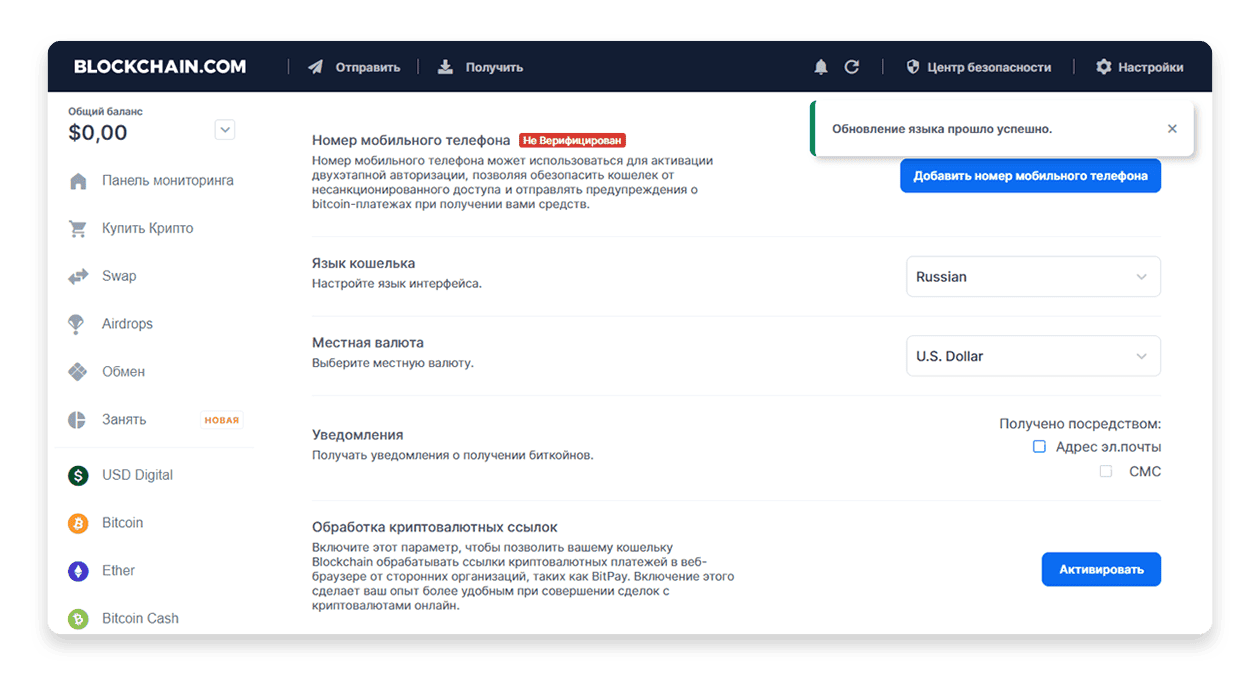Open the U.S. Dollar currency dropdown

(x=1033, y=356)
